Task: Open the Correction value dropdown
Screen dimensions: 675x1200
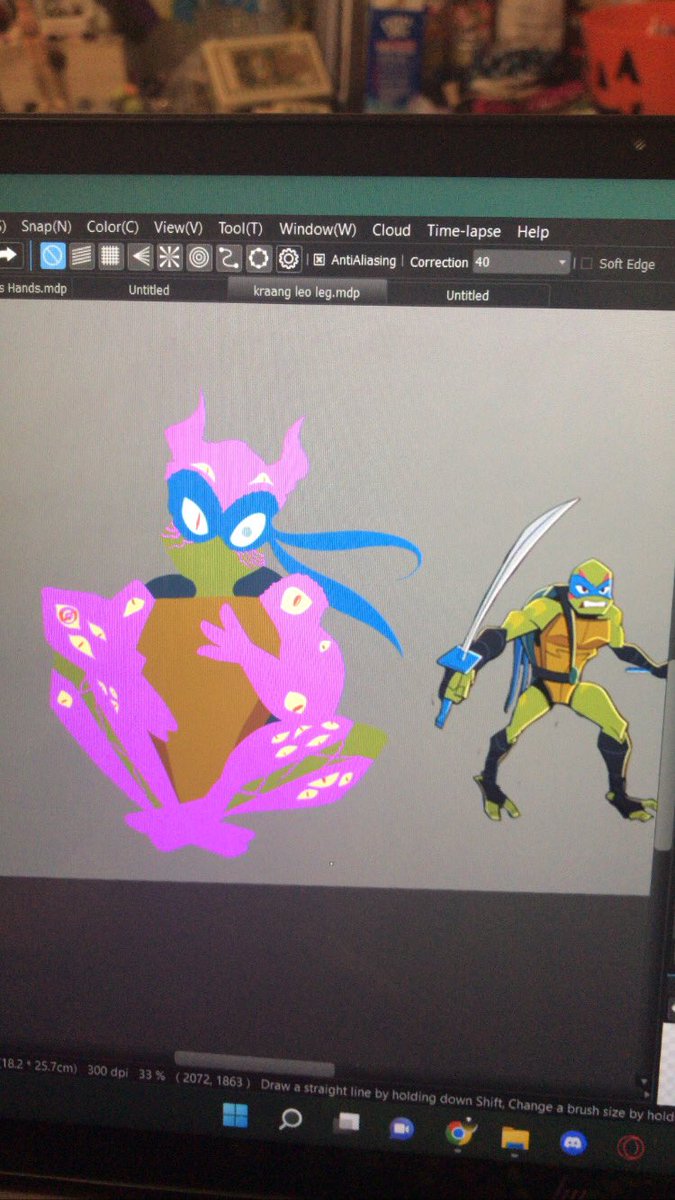Action: (521, 262)
